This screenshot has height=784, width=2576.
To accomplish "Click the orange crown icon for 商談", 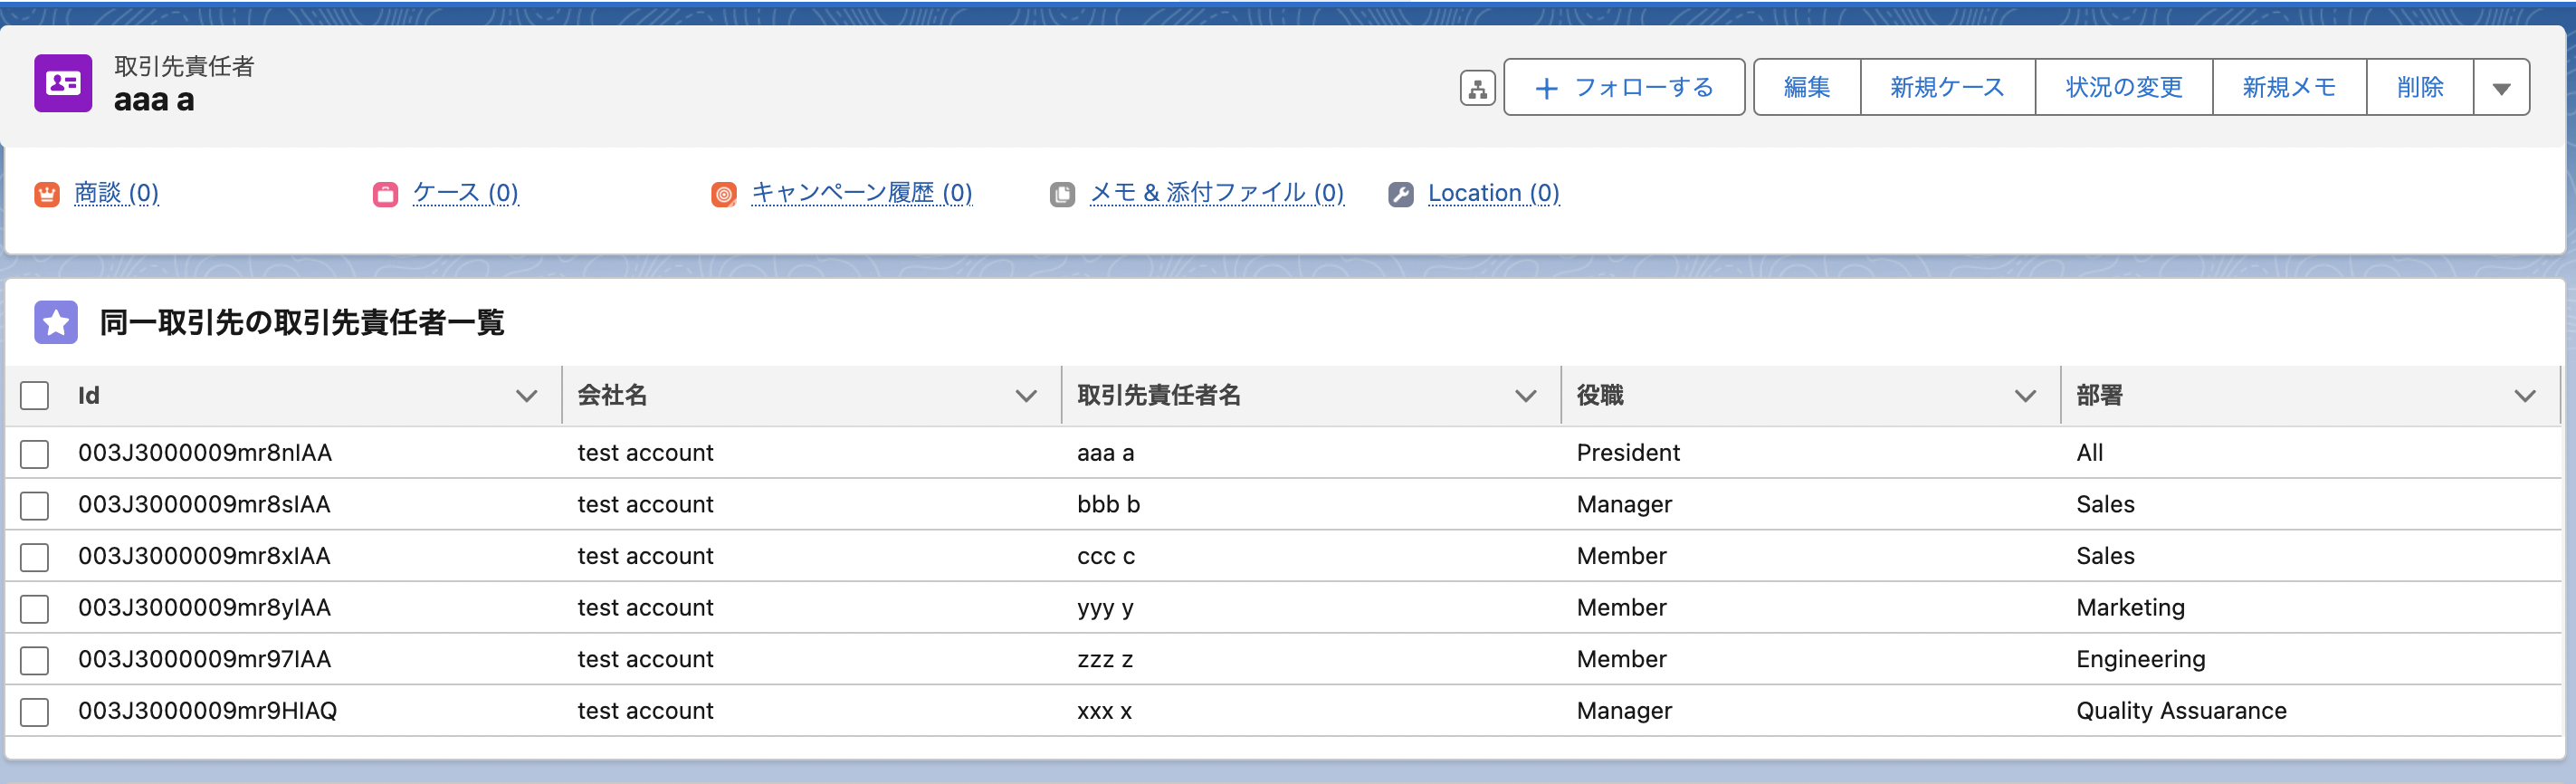I will (47, 194).
